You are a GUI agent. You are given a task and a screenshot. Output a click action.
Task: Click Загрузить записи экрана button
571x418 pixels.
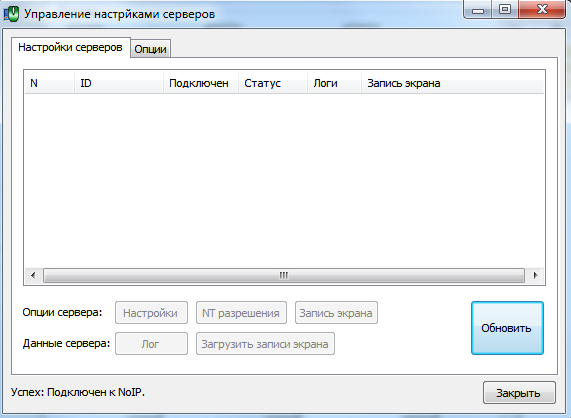pos(265,344)
